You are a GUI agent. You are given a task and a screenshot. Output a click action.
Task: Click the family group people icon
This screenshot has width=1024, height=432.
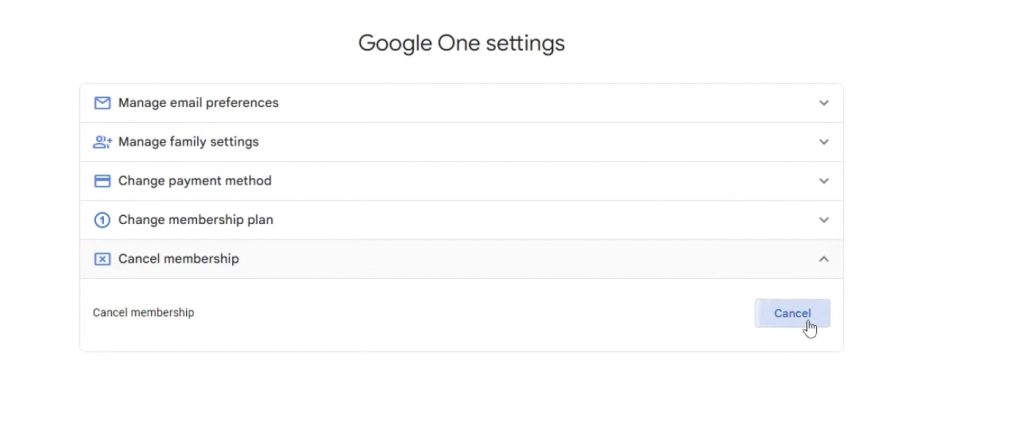click(x=102, y=142)
